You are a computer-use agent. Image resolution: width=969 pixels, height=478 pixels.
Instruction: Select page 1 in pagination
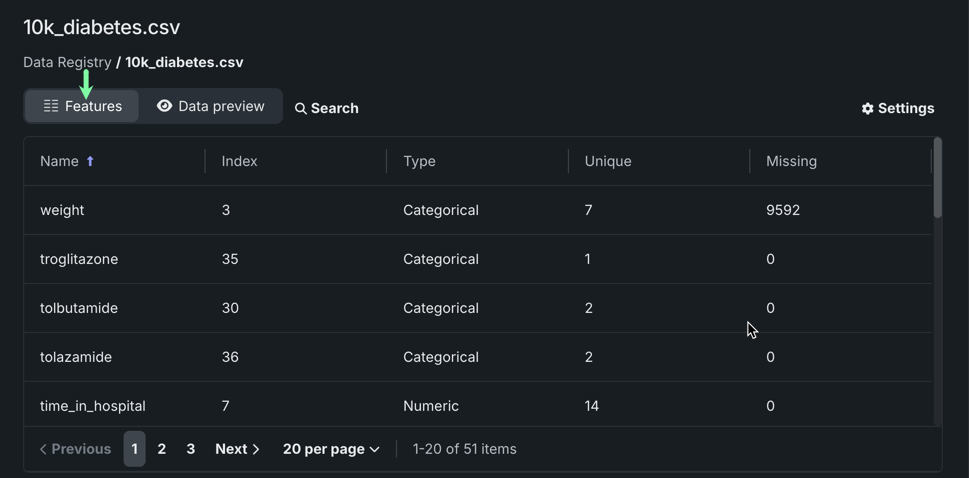pos(134,449)
